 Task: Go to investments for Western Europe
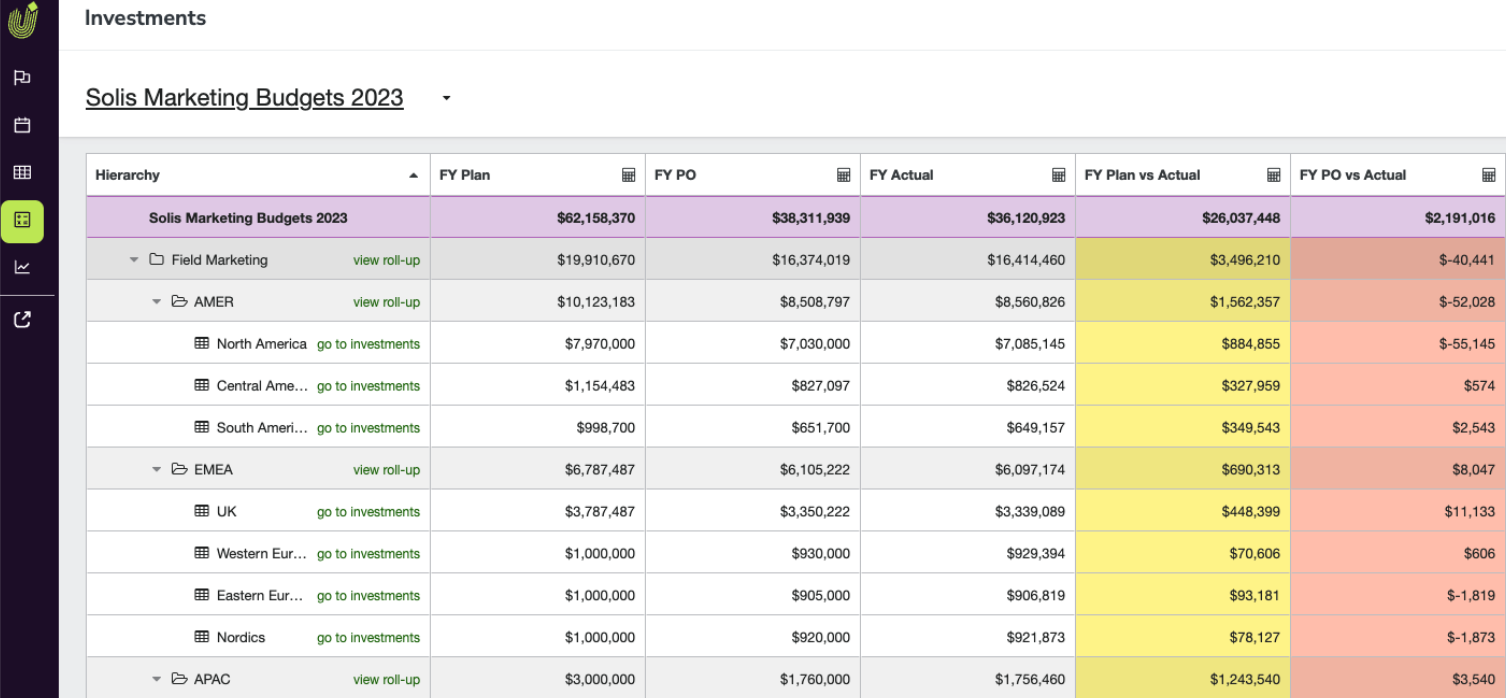tap(368, 554)
